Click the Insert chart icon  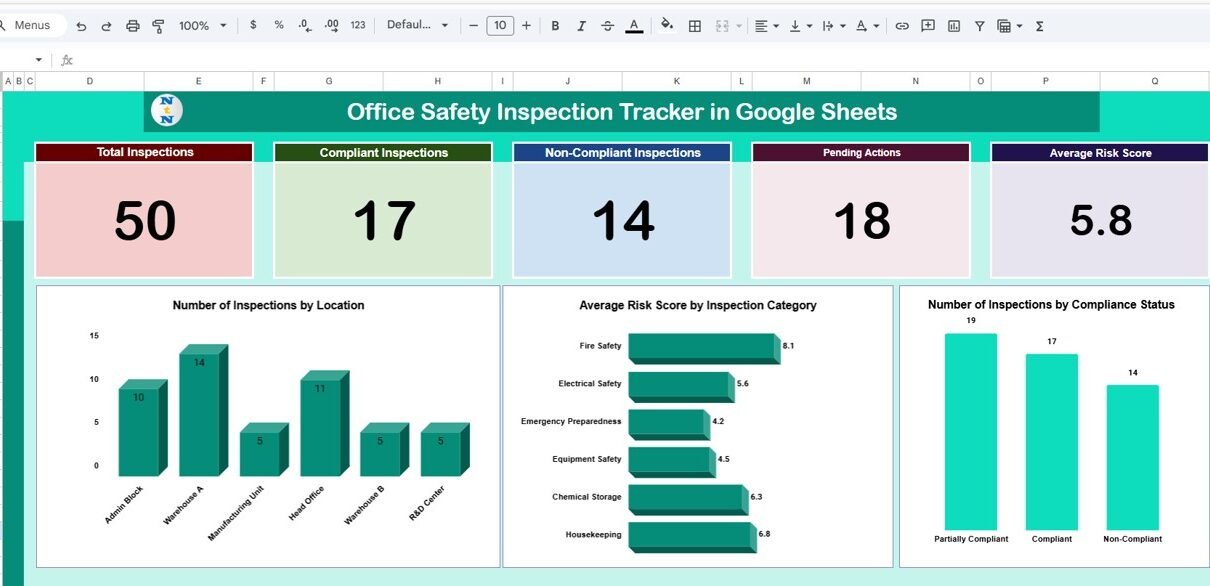(954, 26)
